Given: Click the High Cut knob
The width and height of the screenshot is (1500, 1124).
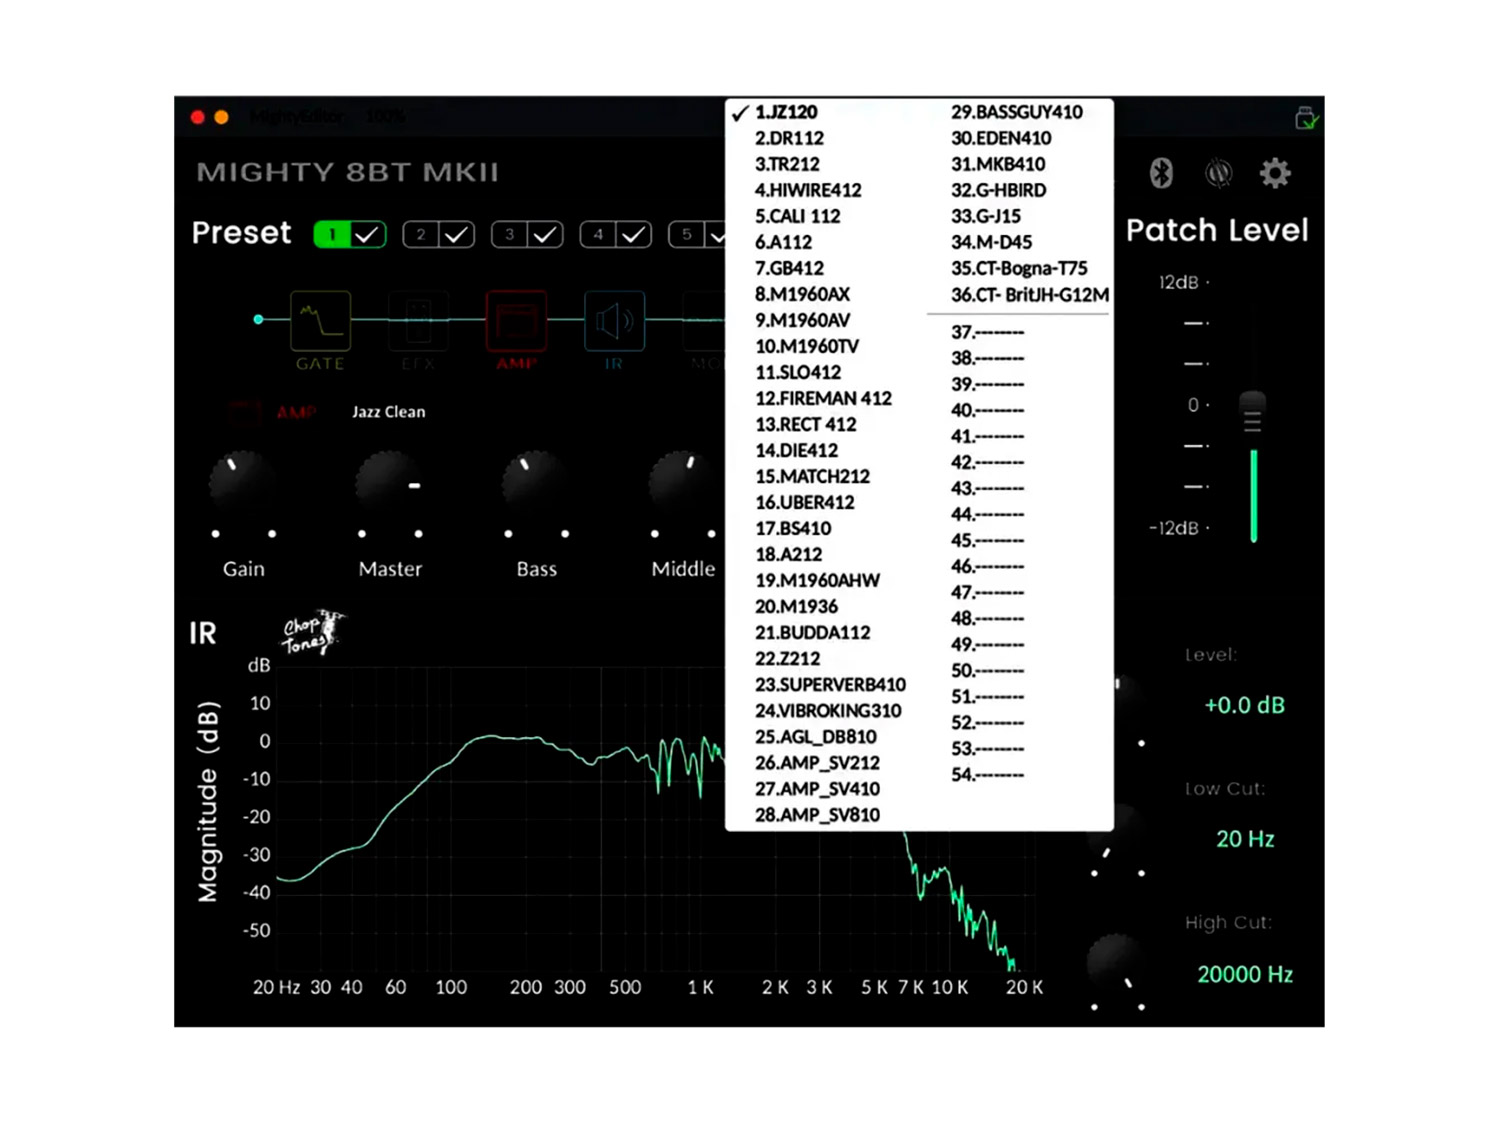Looking at the screenshot, I should 1116,964.
